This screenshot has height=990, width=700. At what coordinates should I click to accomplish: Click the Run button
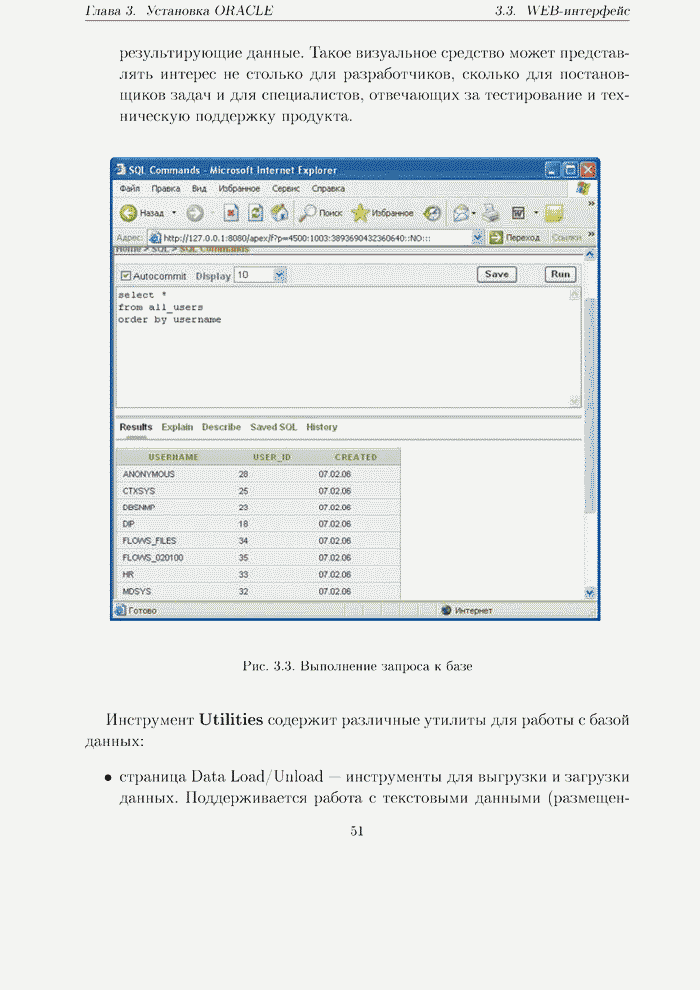(x=560, y=274)
